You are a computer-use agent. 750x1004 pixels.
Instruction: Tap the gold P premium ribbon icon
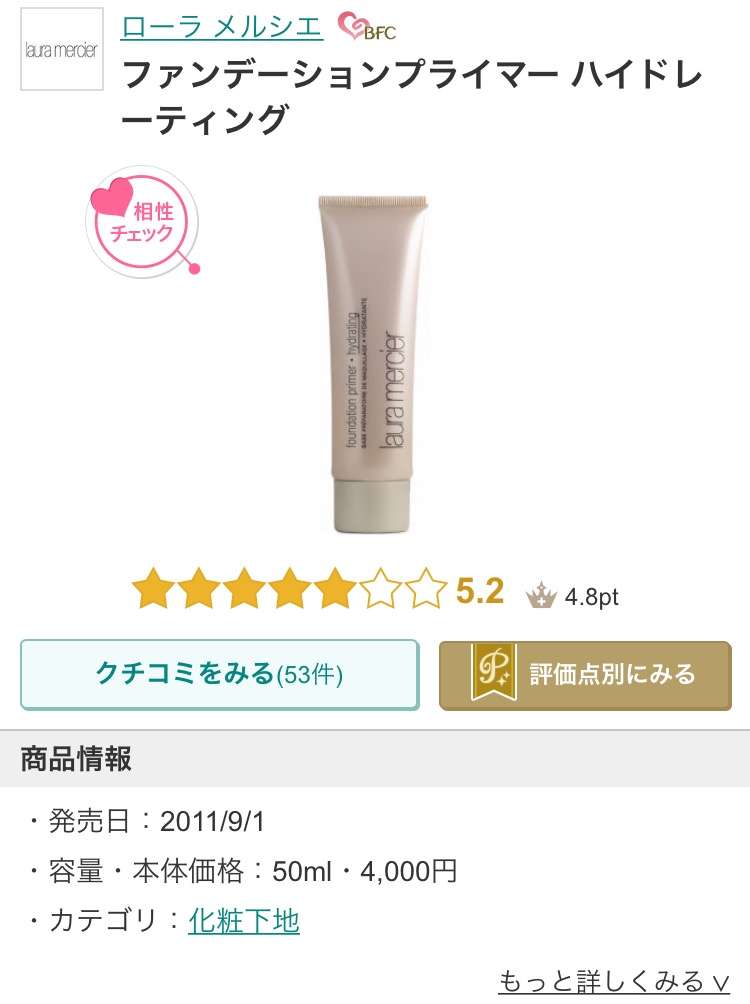[x=494, y=673]
